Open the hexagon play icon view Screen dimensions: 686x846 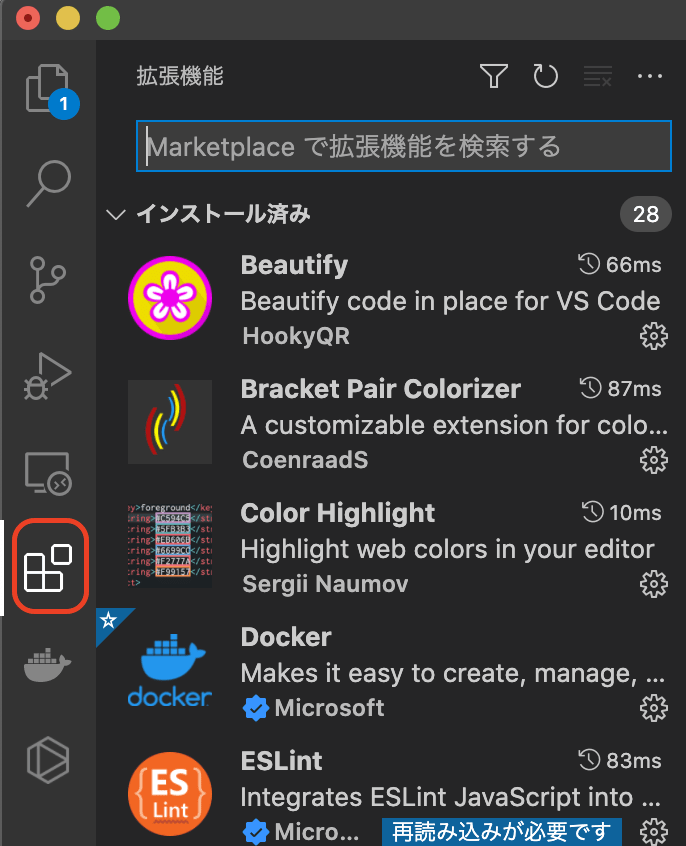point(48,760)
